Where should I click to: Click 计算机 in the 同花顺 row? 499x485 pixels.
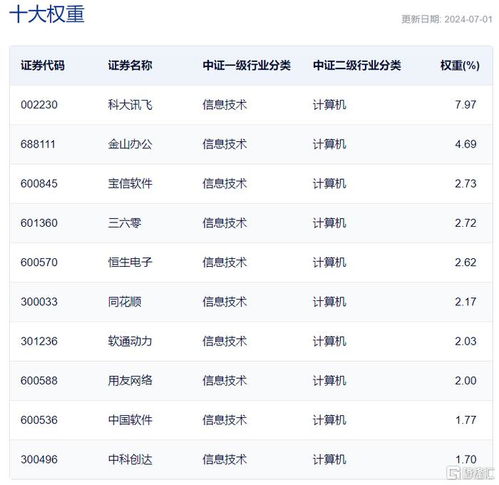click(329, 302)
